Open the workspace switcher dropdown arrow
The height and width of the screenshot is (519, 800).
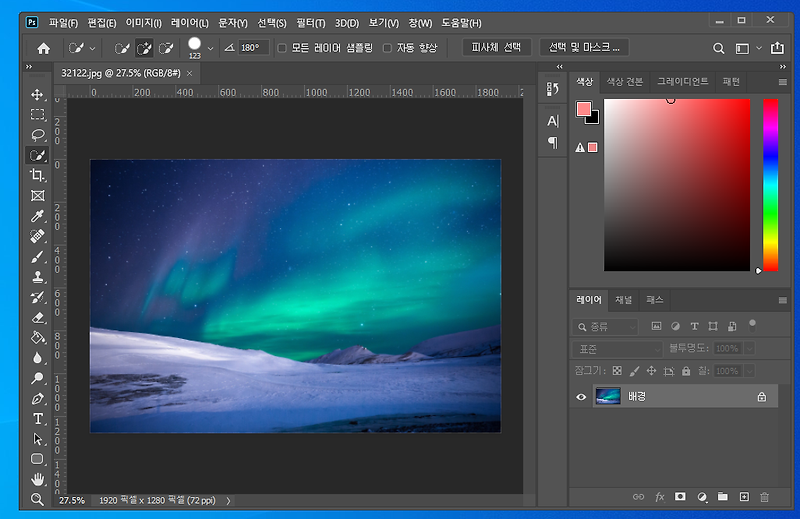(x=759, y=48)
